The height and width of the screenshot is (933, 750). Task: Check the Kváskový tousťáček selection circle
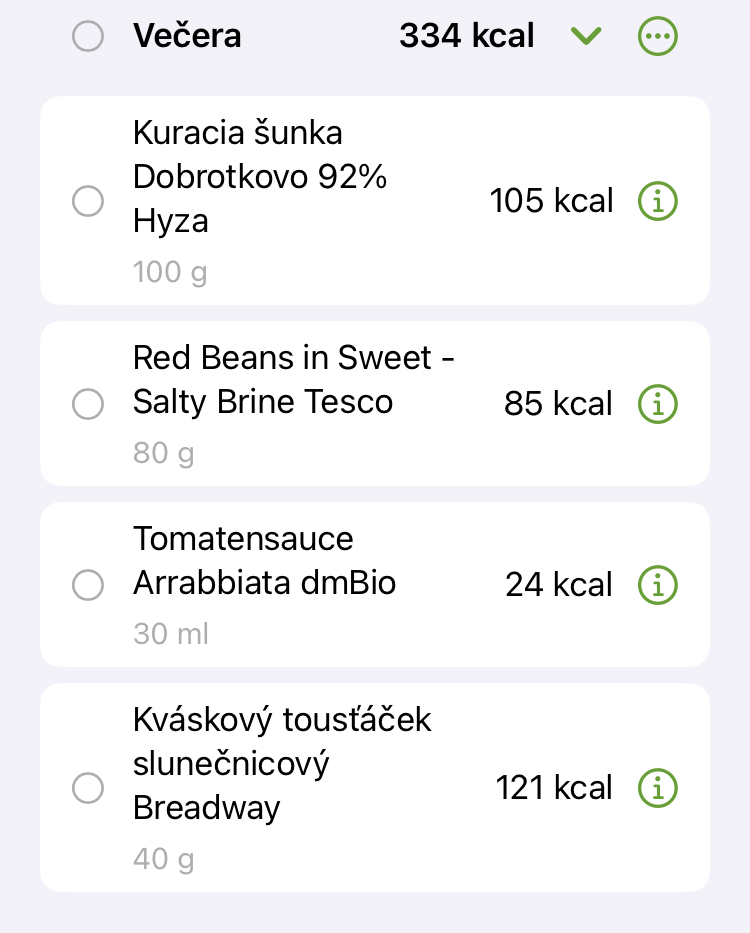pos(88,788)
